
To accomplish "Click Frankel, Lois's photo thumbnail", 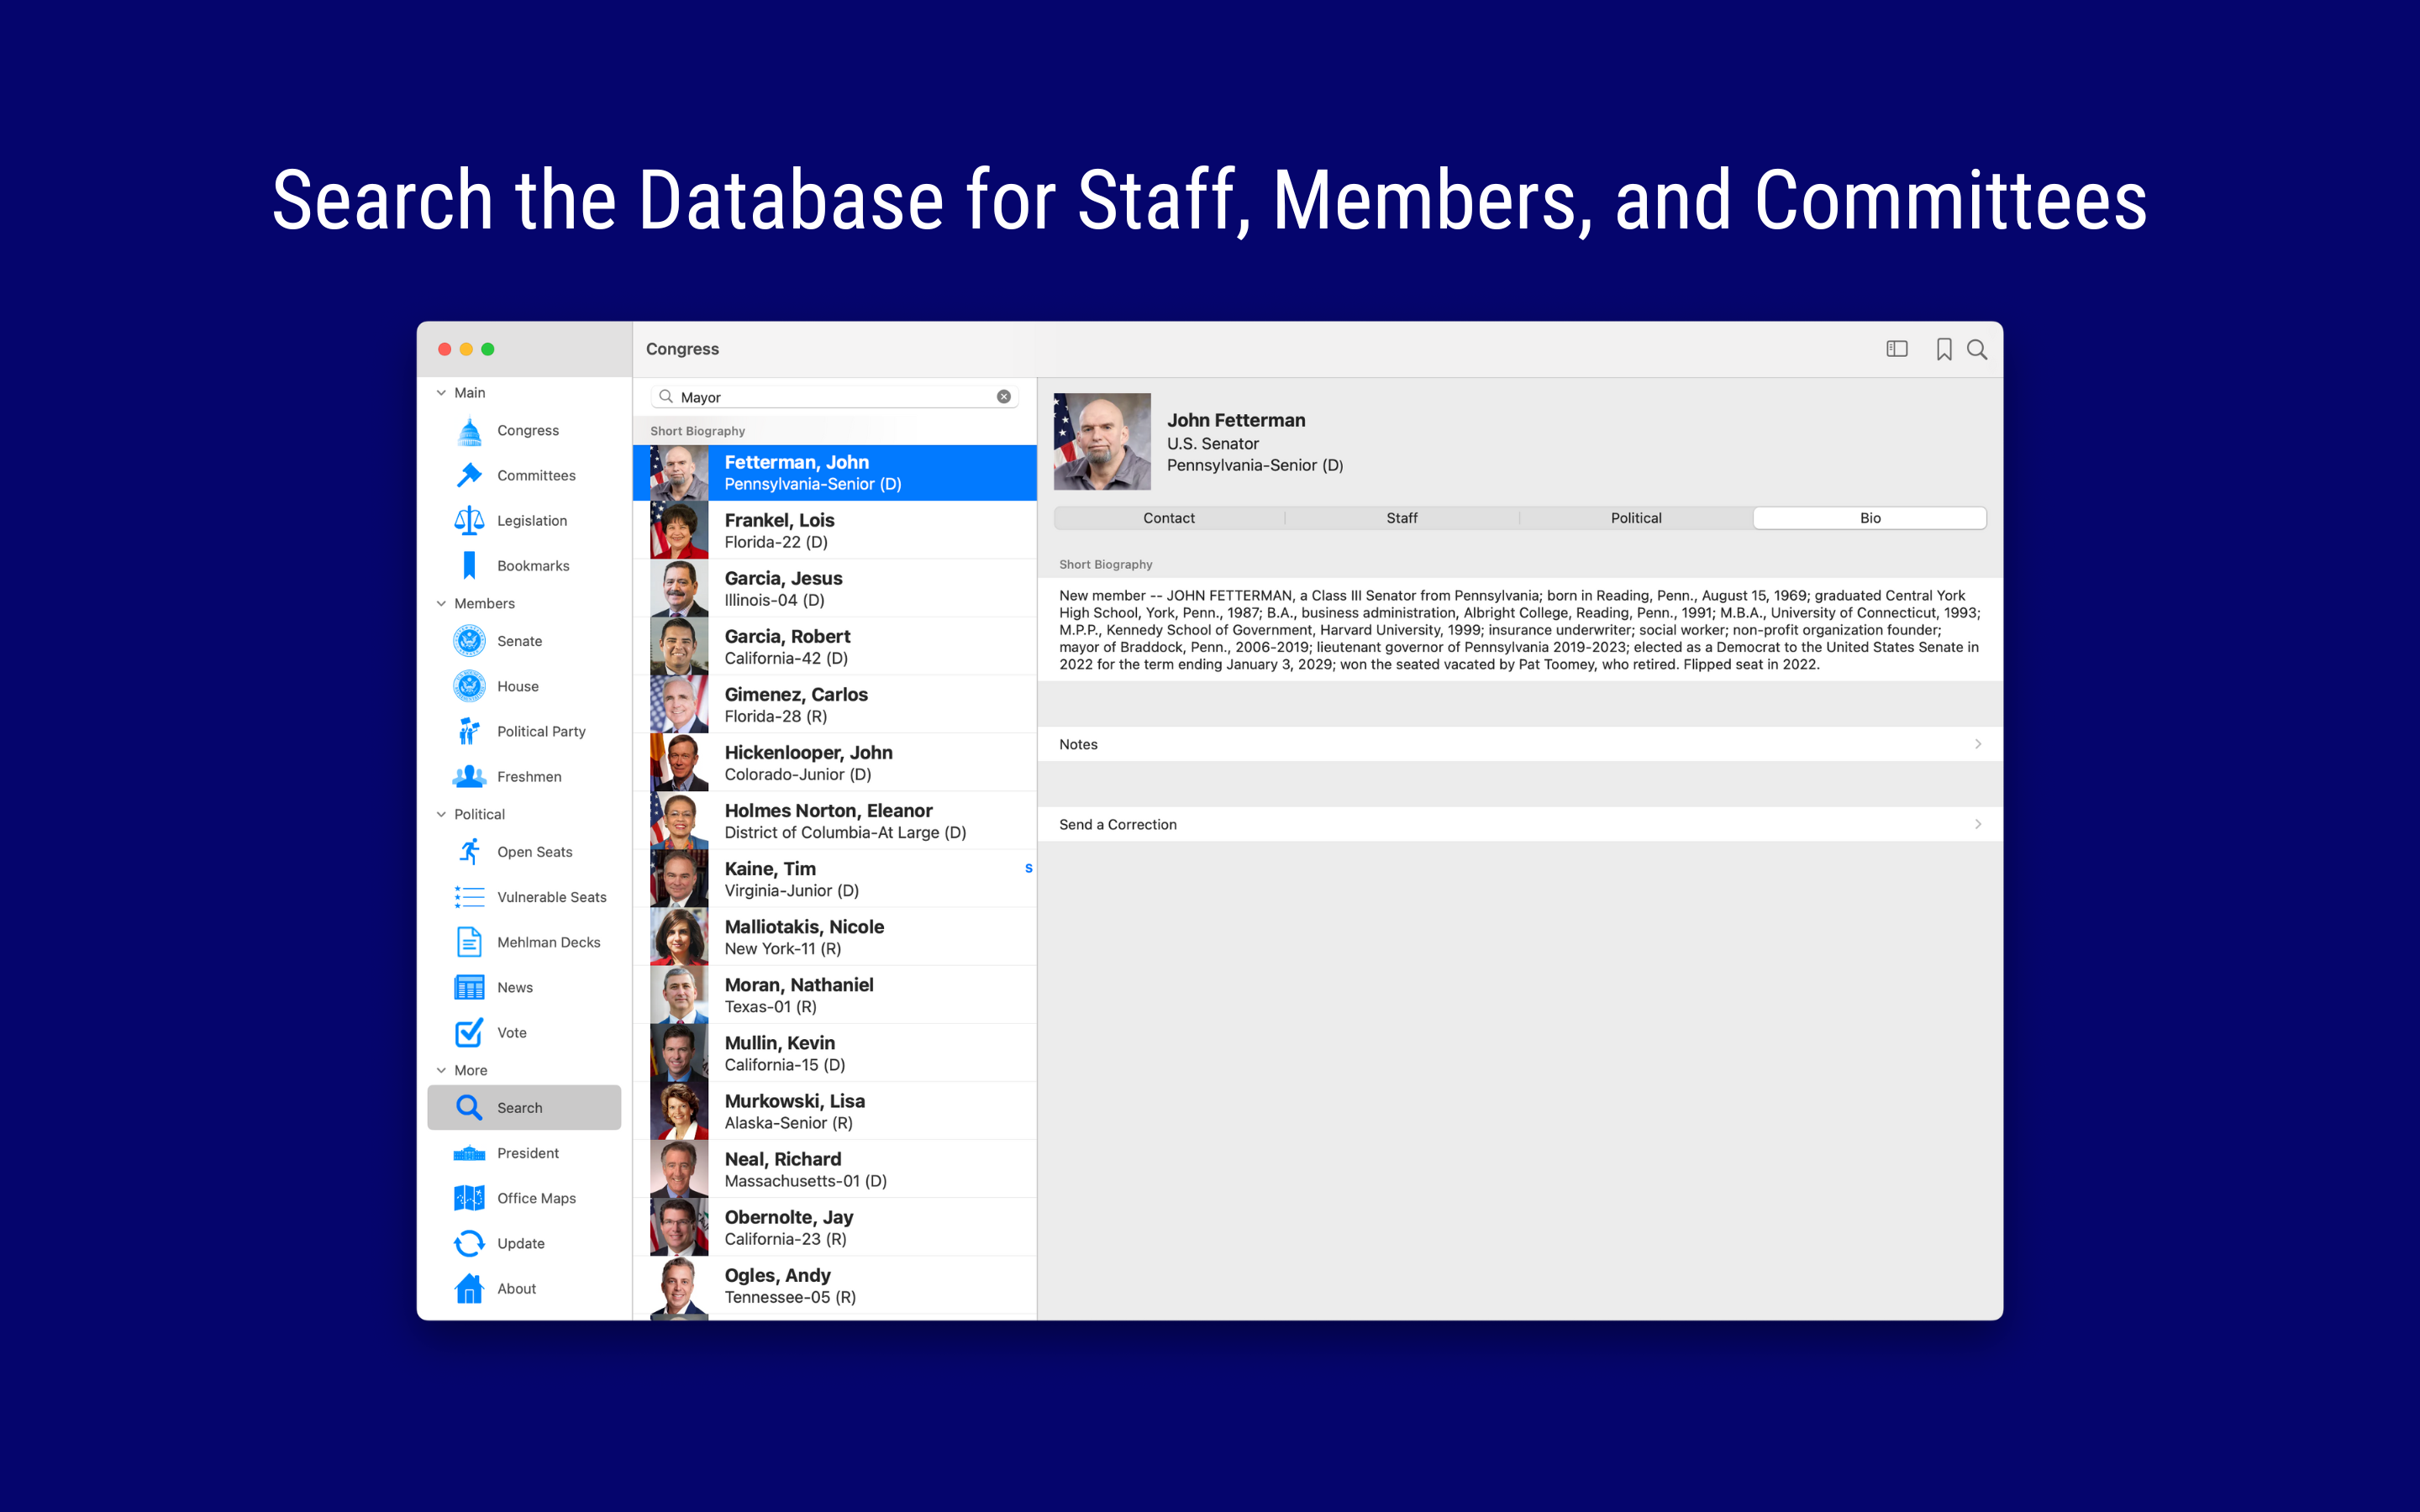I will pos(679,530).
